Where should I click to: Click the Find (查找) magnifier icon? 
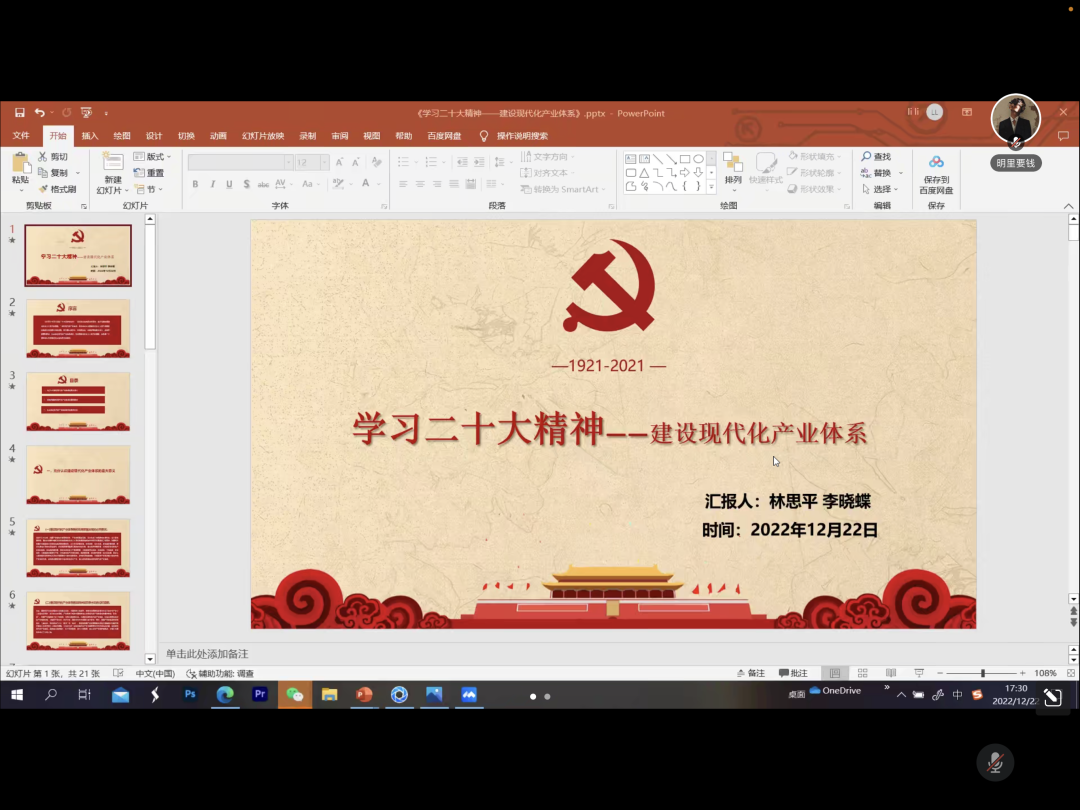tap(866, 157)
